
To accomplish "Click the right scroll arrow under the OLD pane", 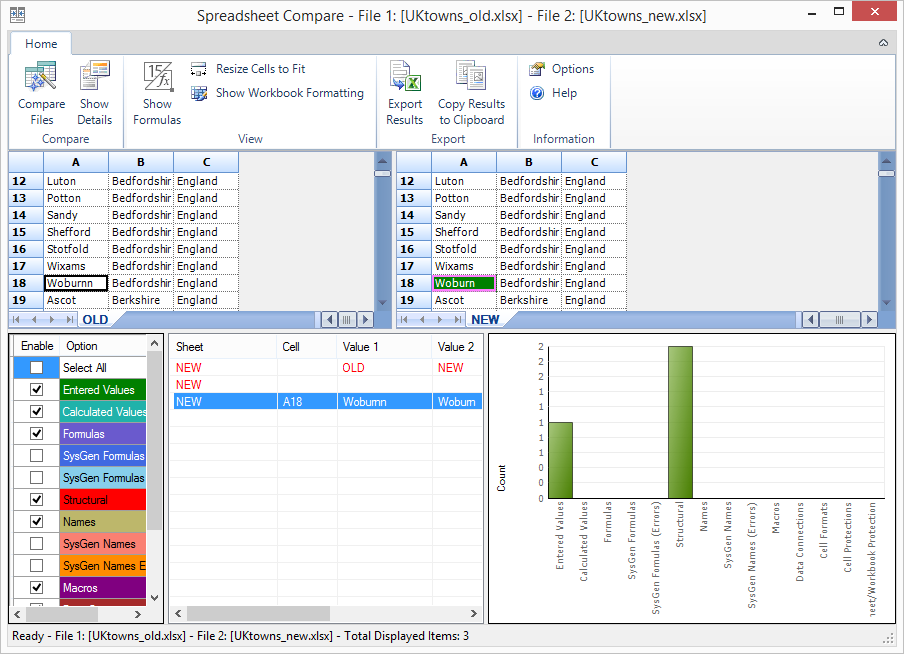I will click(x=366, y=319).
